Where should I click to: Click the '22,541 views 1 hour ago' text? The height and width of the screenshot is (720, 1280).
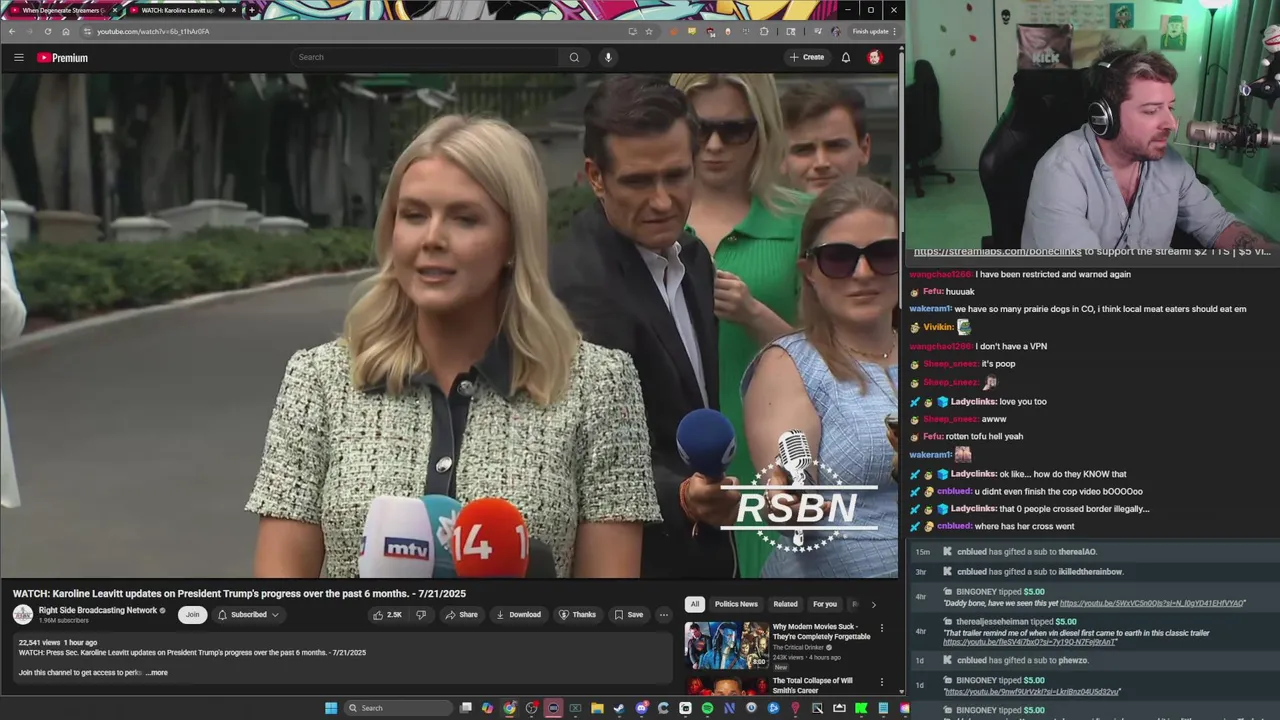[58, 643]
